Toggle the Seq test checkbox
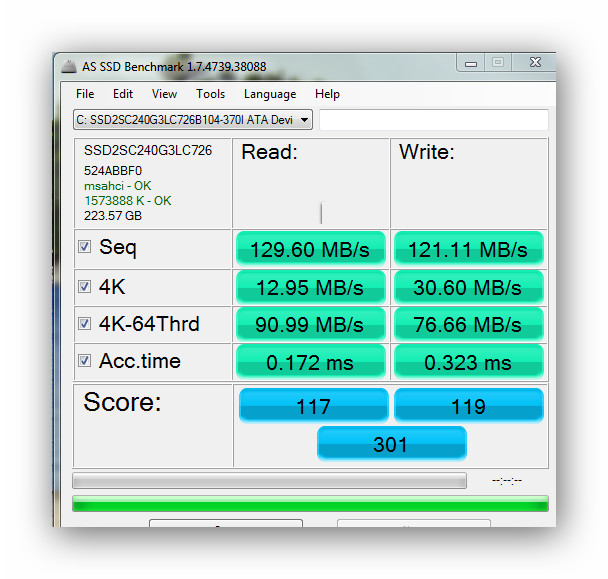Viewport: 608px width, 579px height. click(x=85, y=247)
